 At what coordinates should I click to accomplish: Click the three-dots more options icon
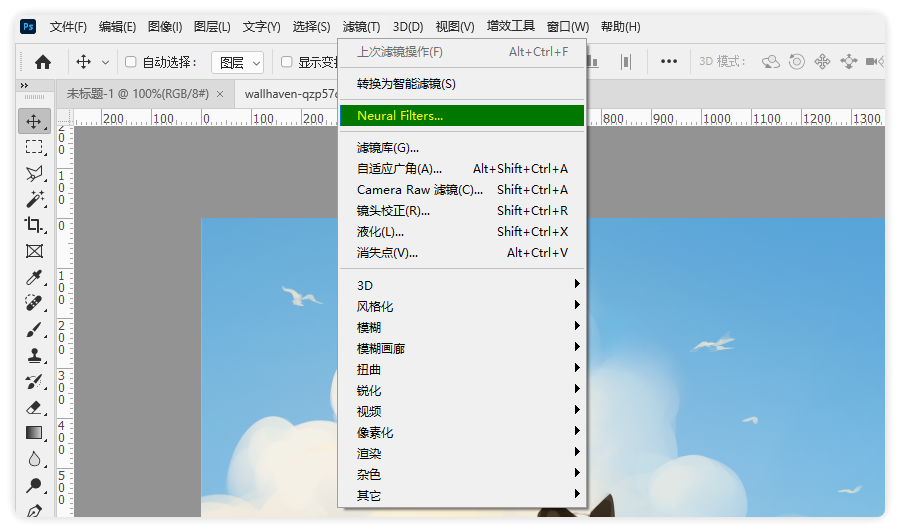(669, 61)
